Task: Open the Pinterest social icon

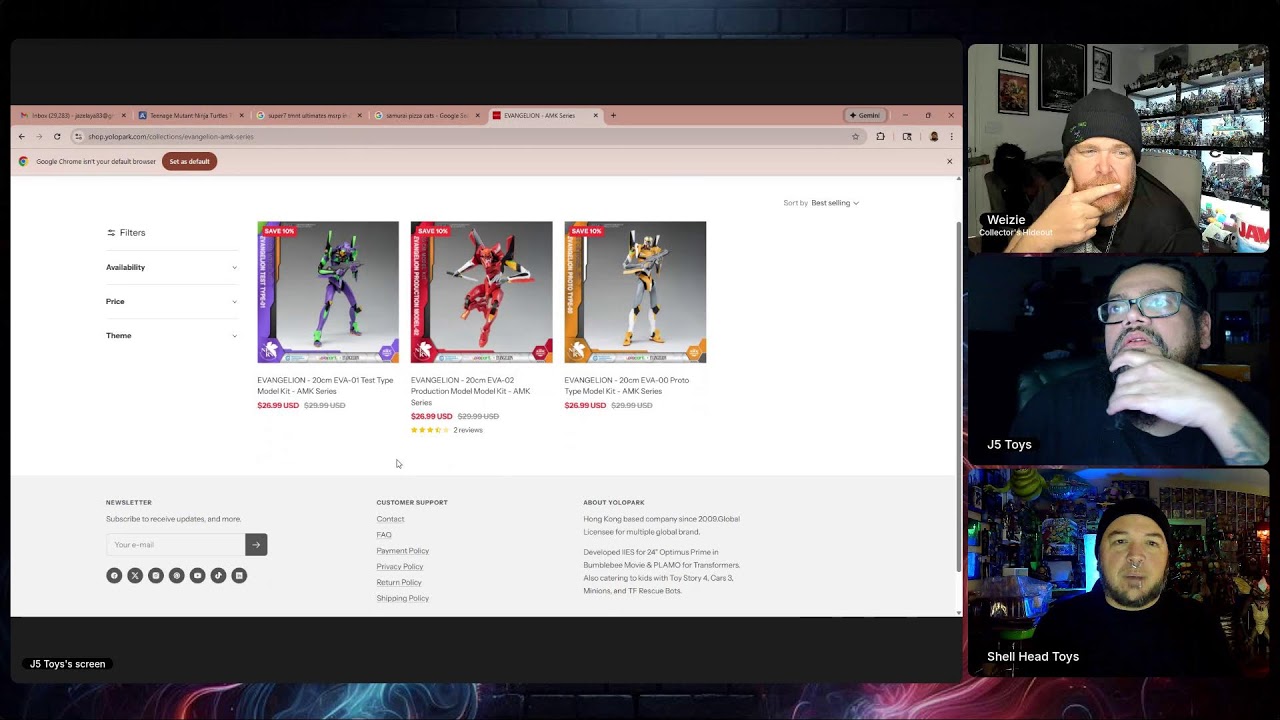Action: point(177,575)
